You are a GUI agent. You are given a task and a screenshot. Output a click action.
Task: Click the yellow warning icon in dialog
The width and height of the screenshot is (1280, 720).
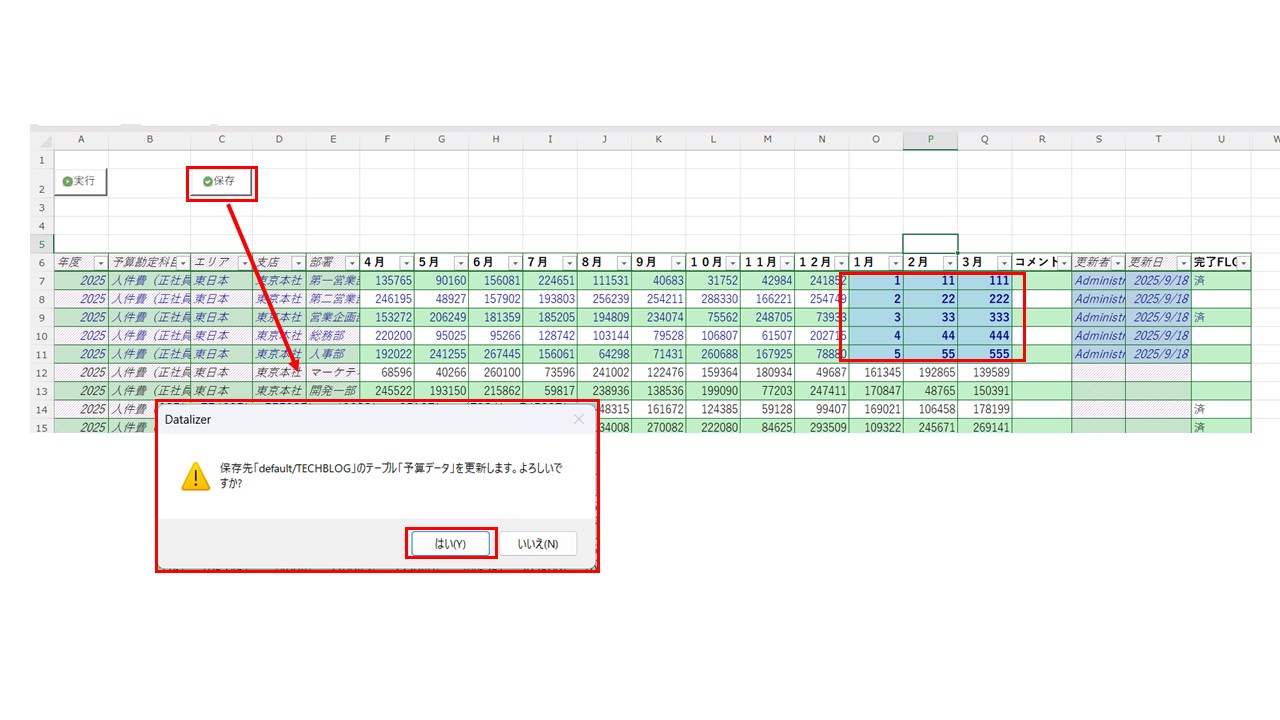pos(195,476)
